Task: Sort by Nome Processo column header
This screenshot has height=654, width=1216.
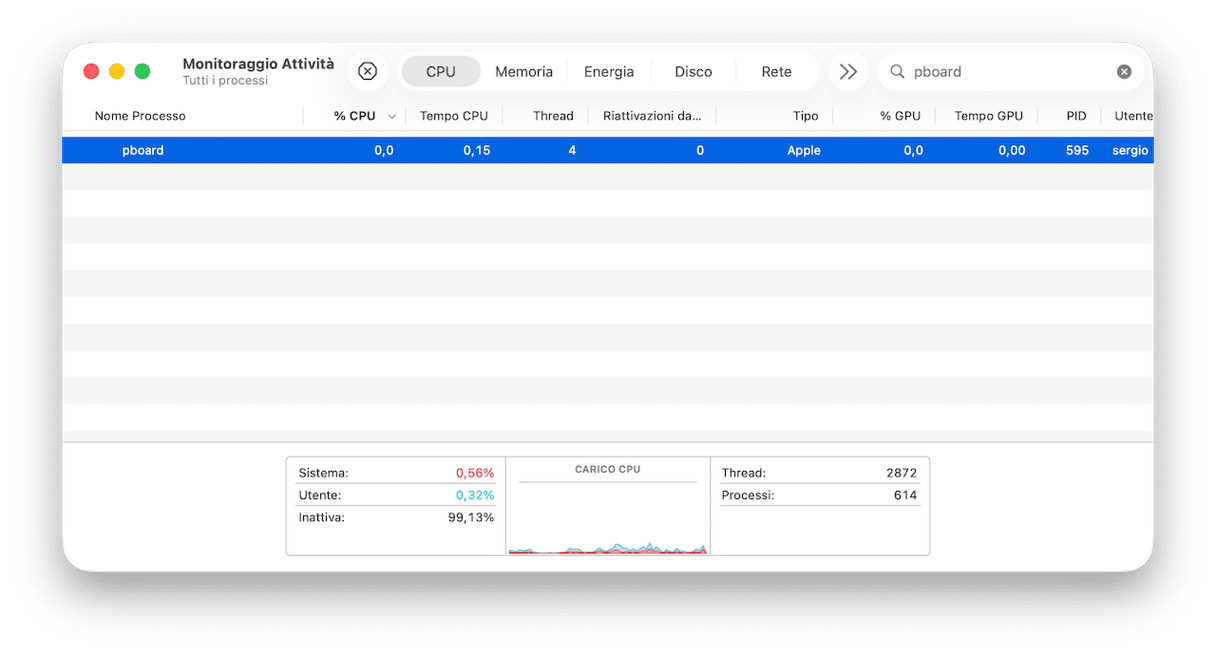Action: coord(140,116)
